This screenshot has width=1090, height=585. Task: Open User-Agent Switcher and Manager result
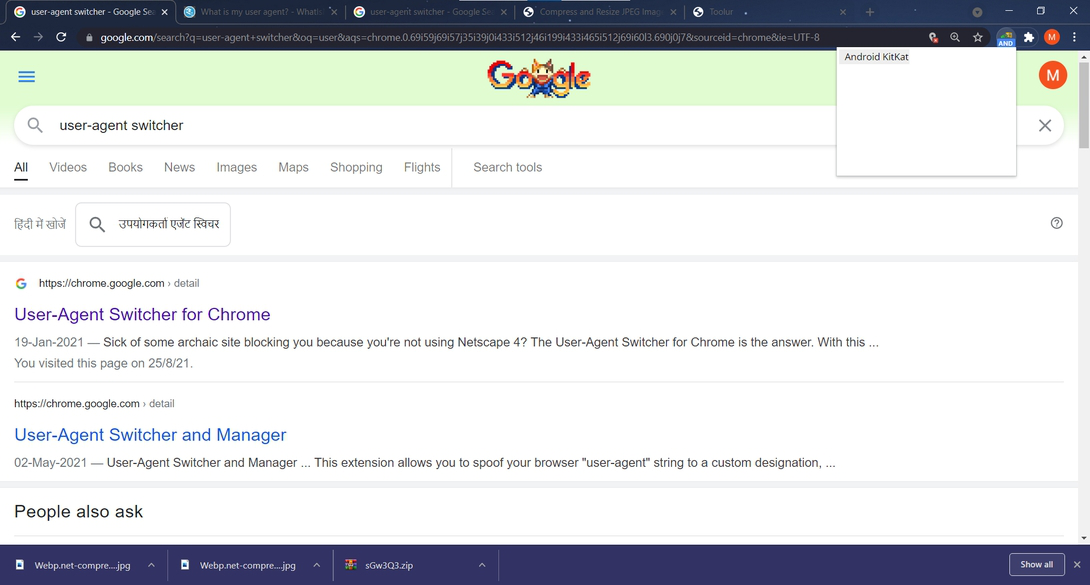point(150,434)
